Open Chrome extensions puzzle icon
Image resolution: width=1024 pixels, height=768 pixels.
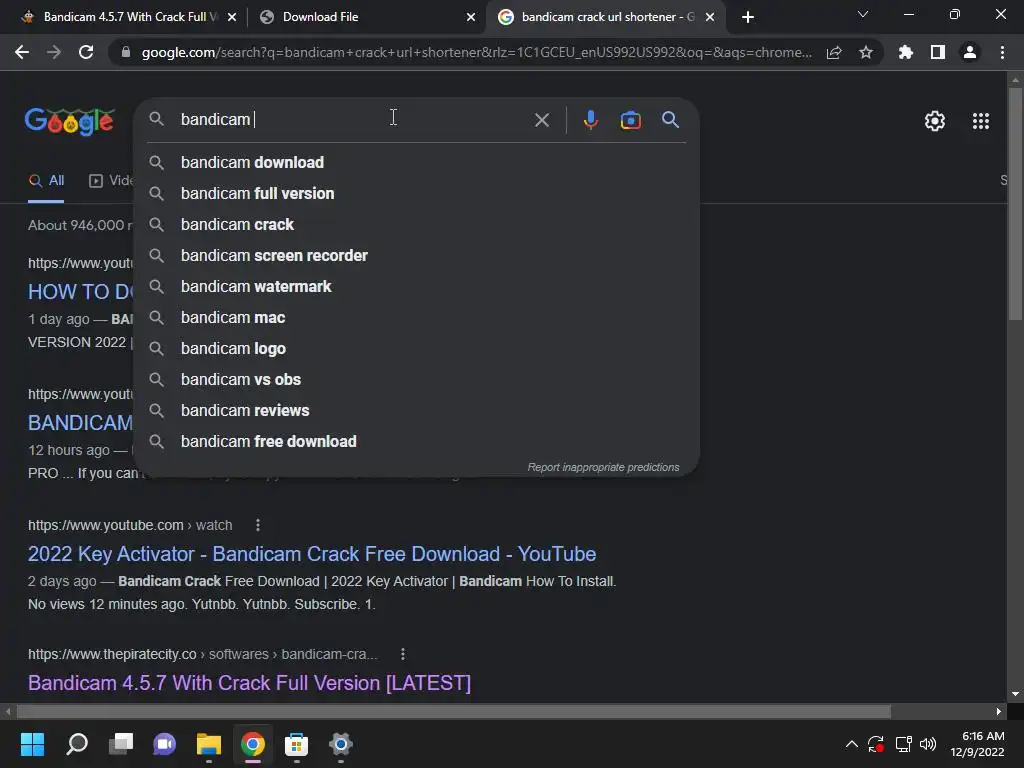click(905, 52)
